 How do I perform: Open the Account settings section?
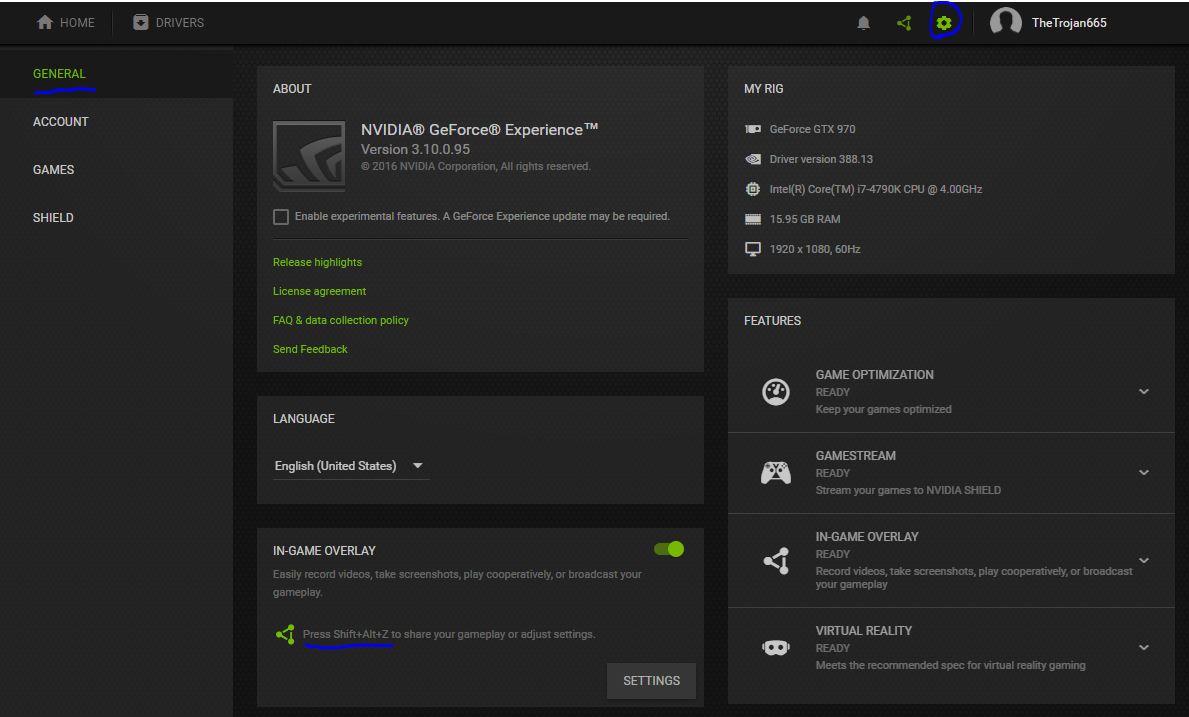point(61,121)
